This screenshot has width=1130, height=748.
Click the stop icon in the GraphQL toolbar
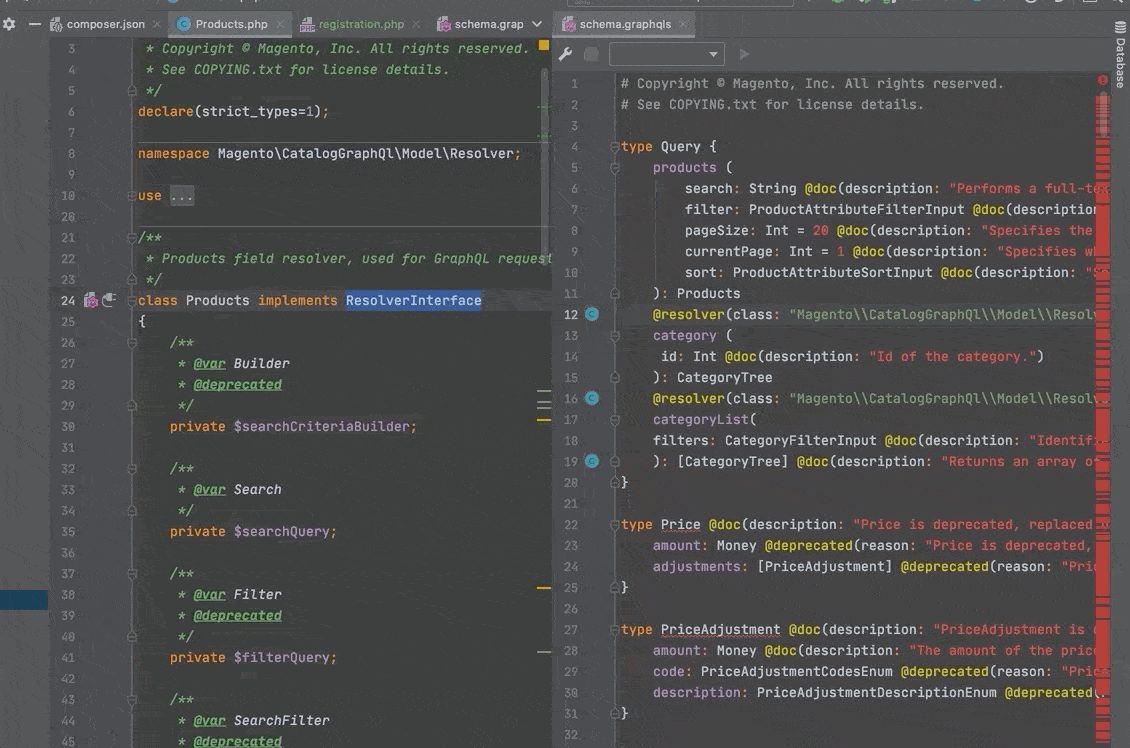(x=591, y=54)
